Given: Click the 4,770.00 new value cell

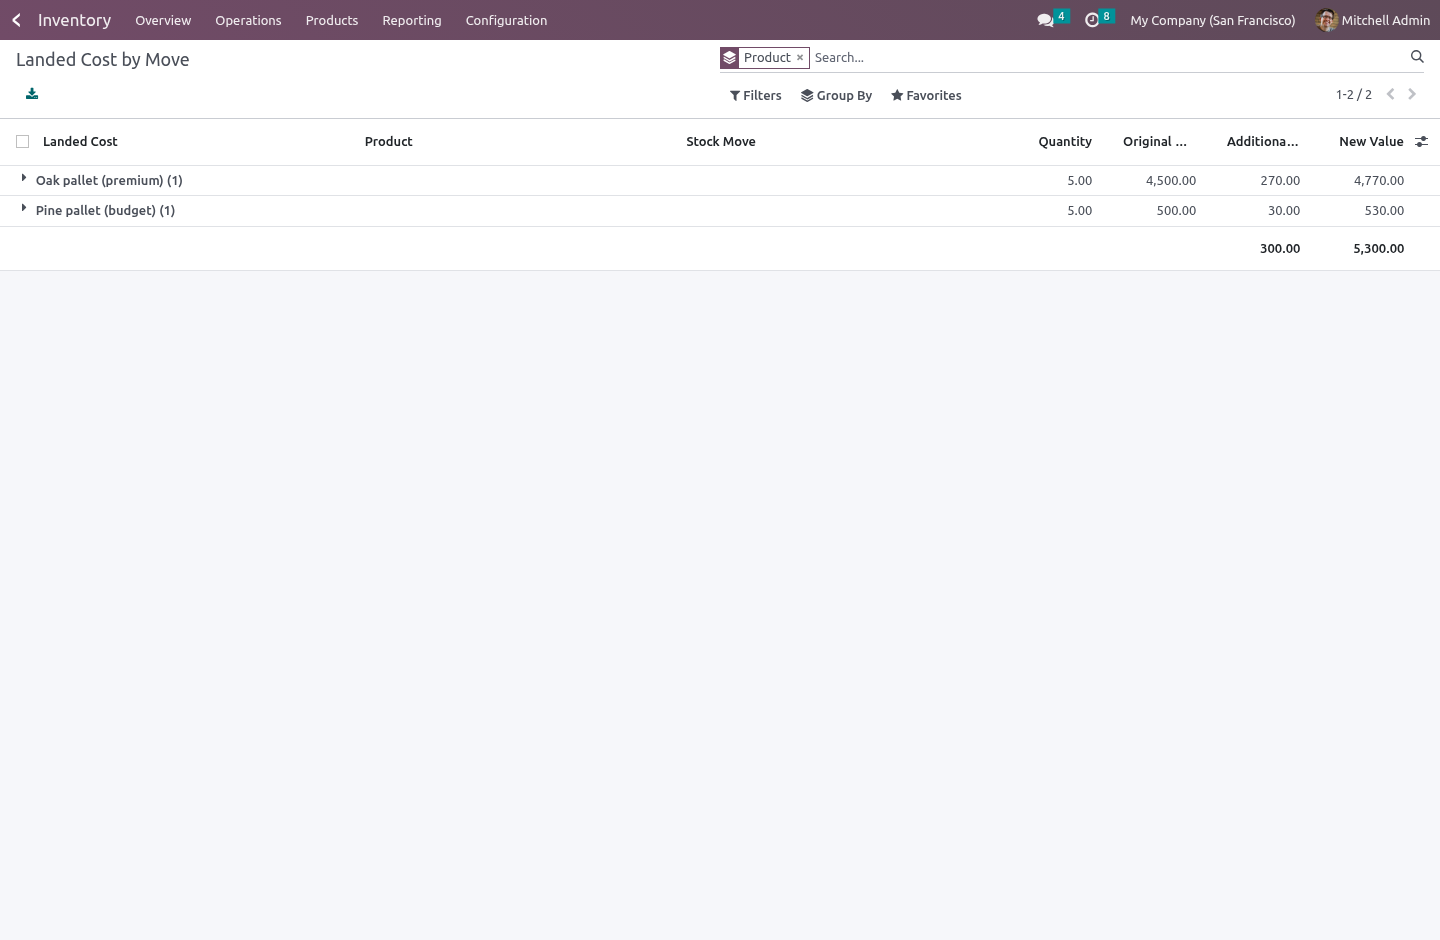Looking at the screenshot, I should (1379, 181).
